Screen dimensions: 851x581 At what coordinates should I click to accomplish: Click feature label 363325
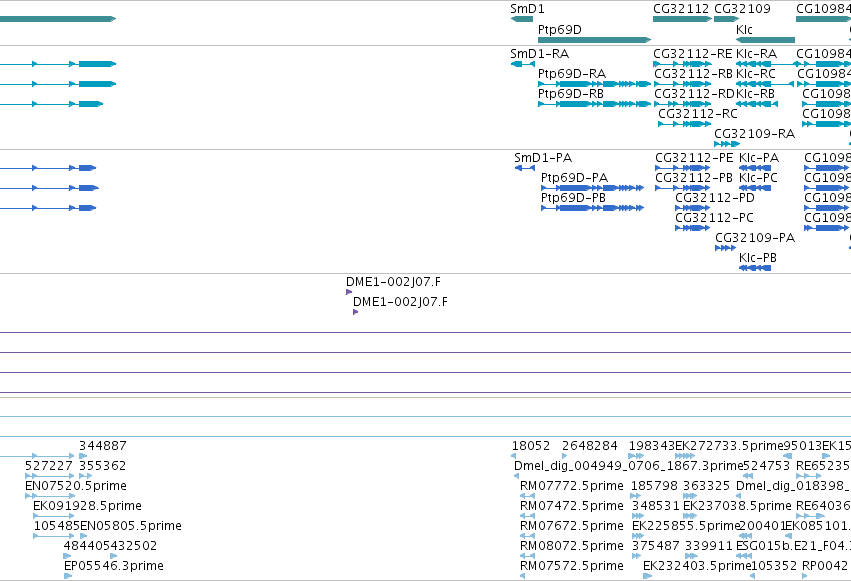pyautogui.click(x=707, y=486)
